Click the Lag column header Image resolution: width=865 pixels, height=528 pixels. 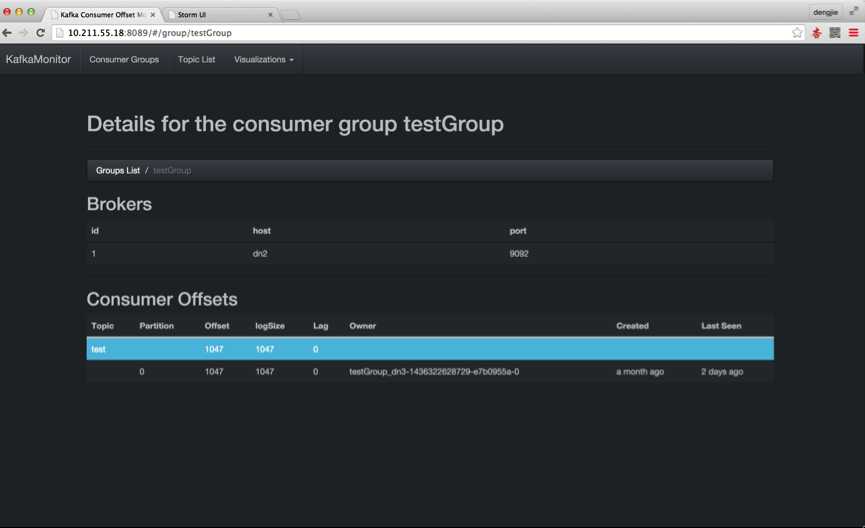point(321,326)
